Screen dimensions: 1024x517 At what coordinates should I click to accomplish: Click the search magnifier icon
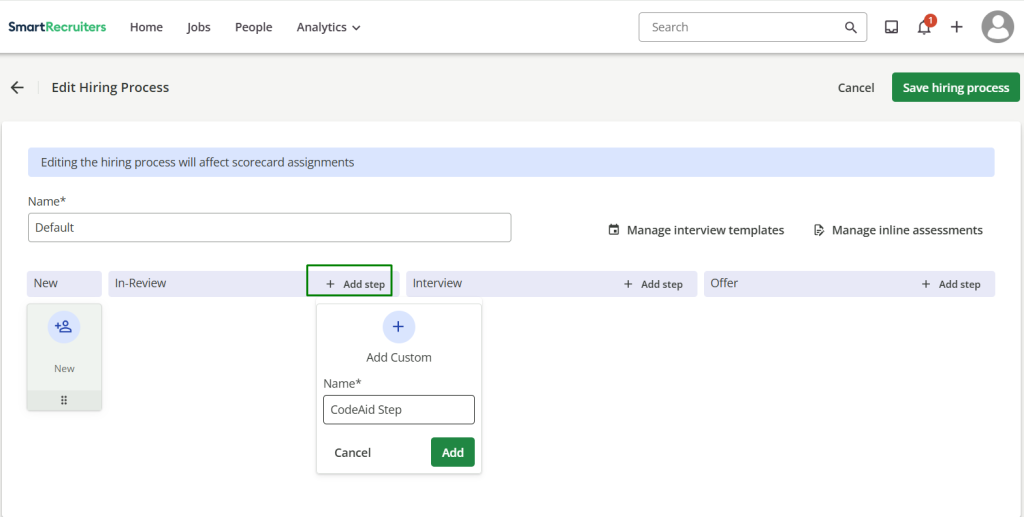pos(851,27)
